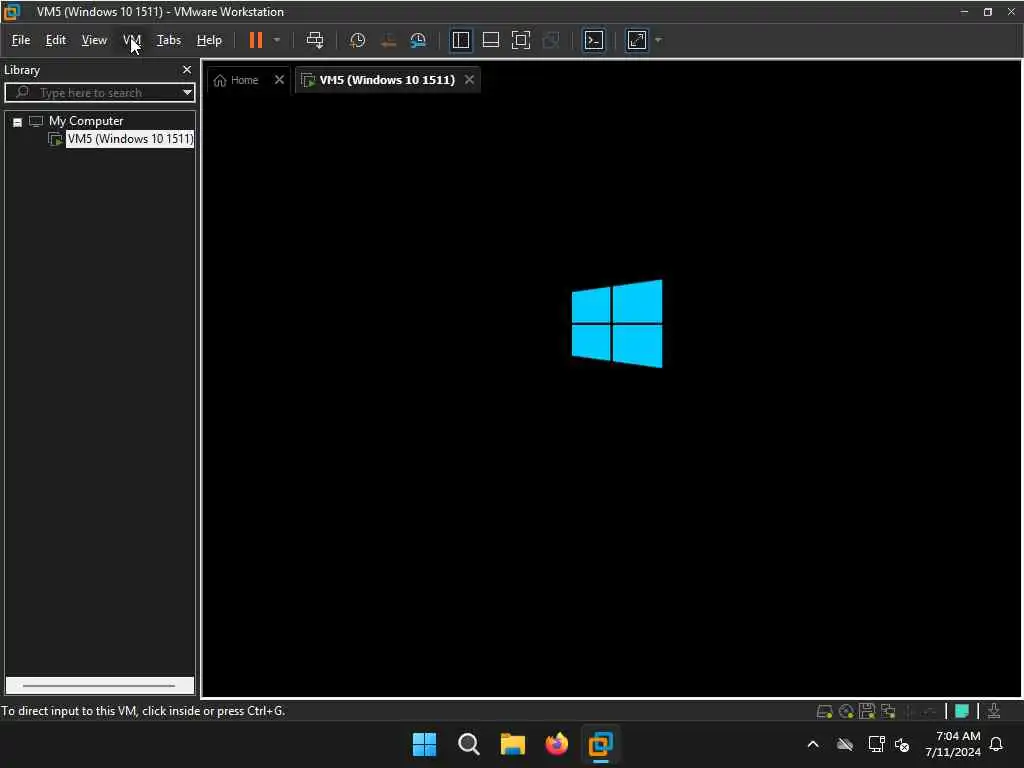Toggle the console view icon

tap(594, 40)
